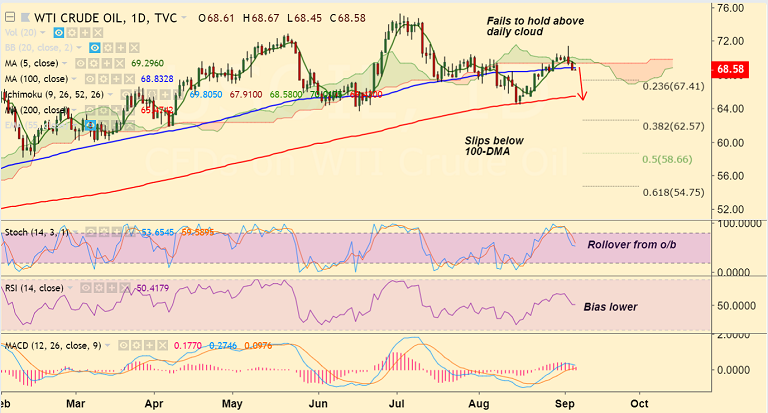The image size is (768, 413).
Task: Click plus icon beside MA (5, close)
Action: (x=107, y=63)
